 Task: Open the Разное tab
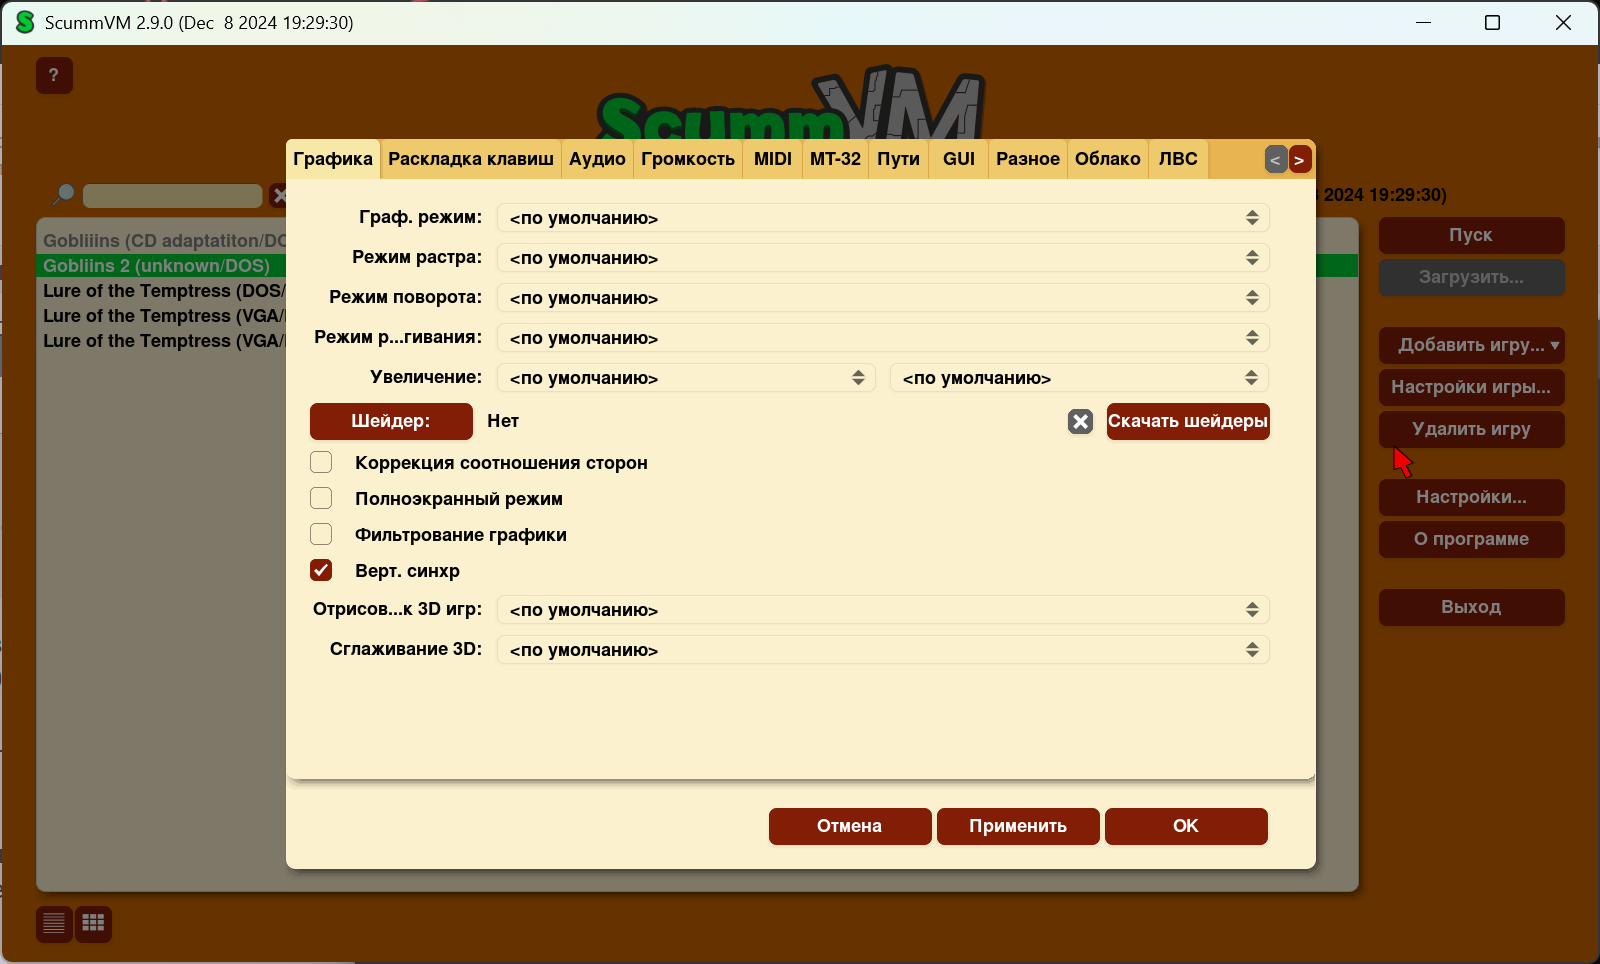point(1028,159)
